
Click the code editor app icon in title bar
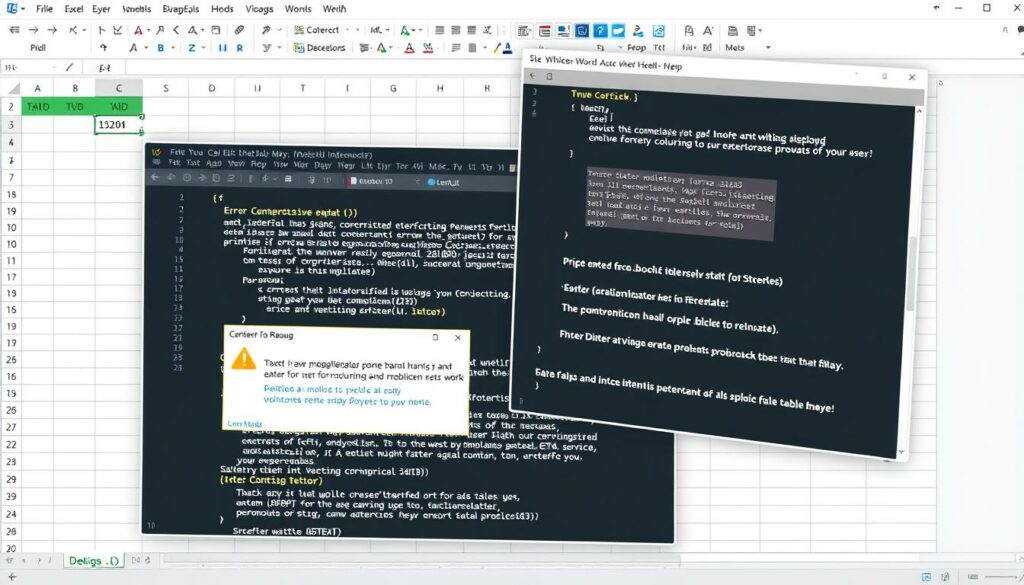point(156,153)
